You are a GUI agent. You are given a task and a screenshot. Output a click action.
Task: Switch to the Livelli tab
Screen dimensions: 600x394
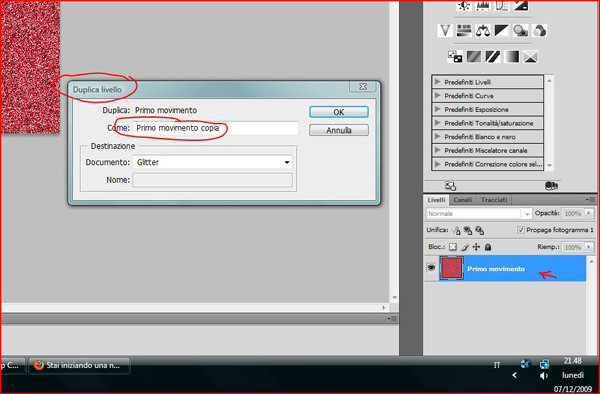[436, 200]
